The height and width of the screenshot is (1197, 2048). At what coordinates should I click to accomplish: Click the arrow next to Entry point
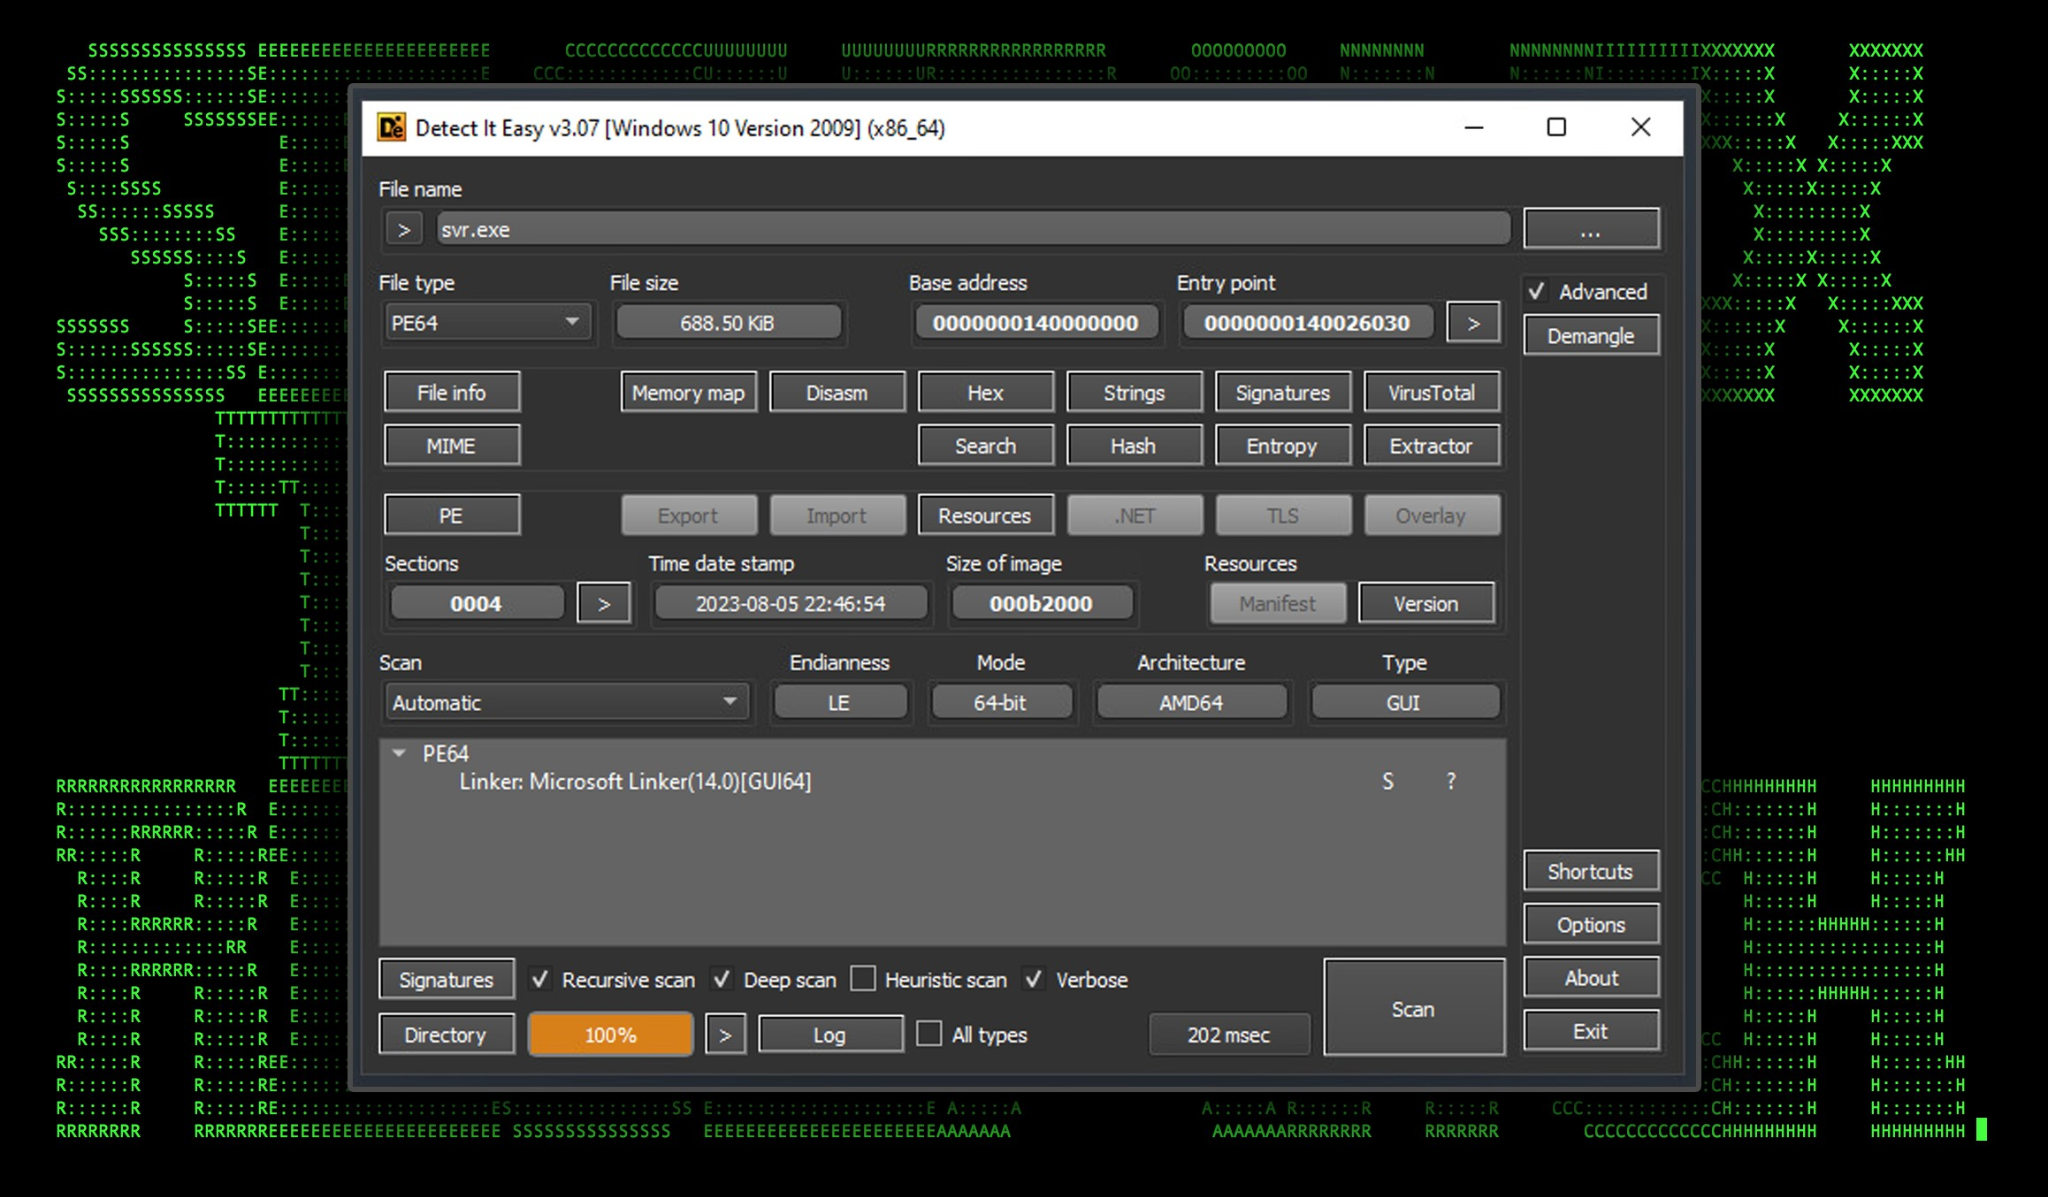coord(1472,323)
